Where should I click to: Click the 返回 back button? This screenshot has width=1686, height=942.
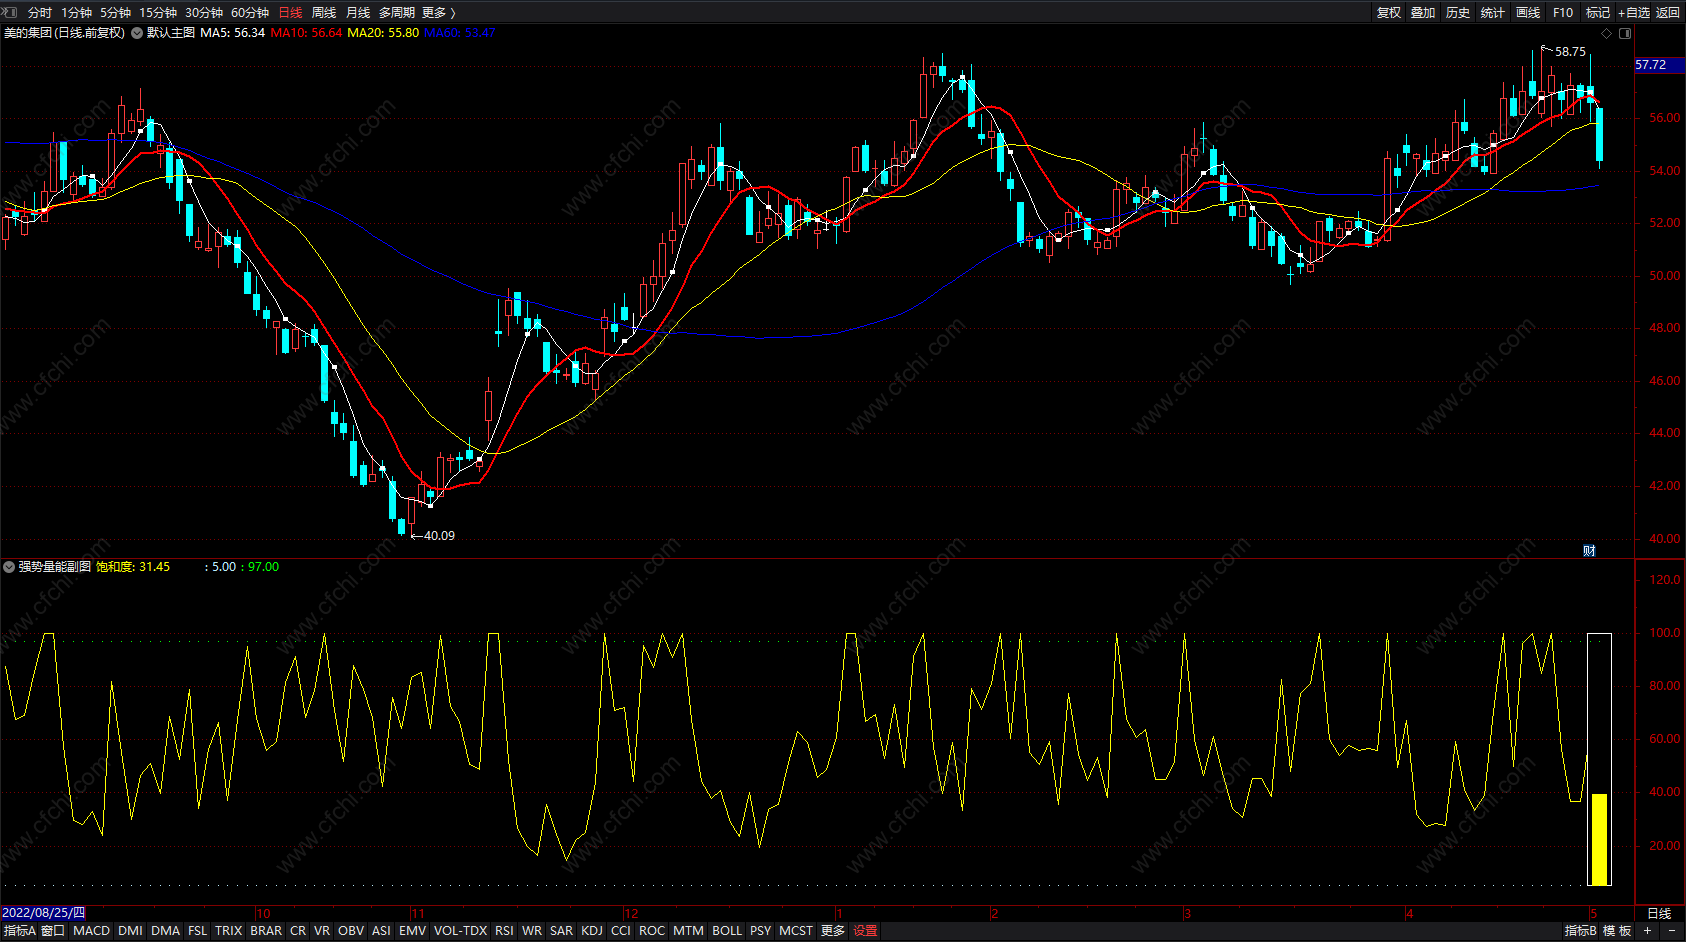coord(1668,12)
